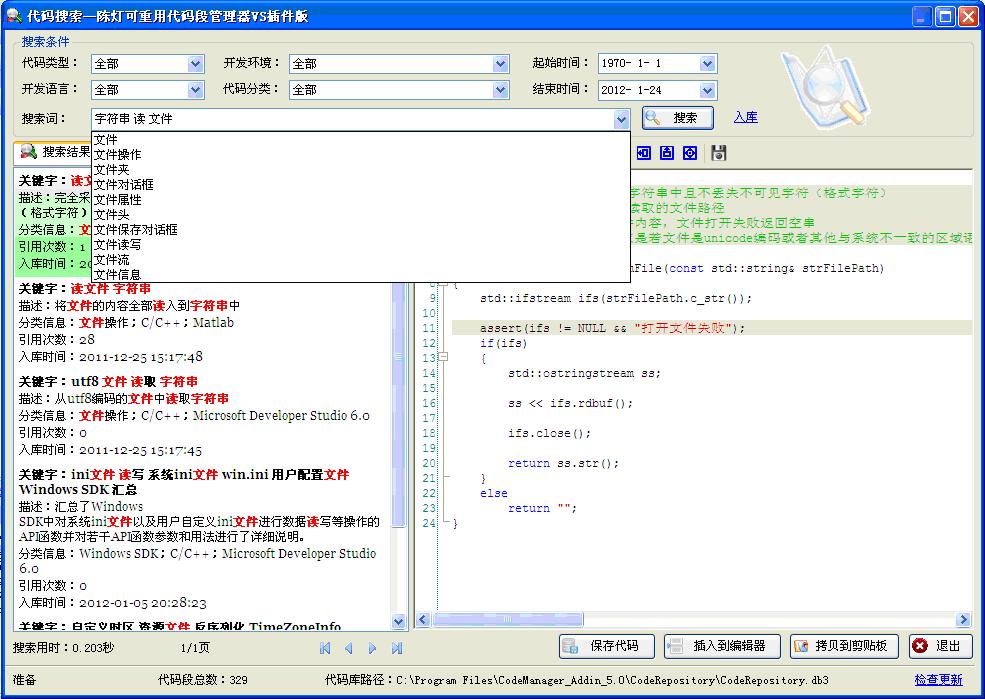Go to the next results page
The width and height of the screenshot is (985, 699).
pyautogui.click(x=373, y=648)
